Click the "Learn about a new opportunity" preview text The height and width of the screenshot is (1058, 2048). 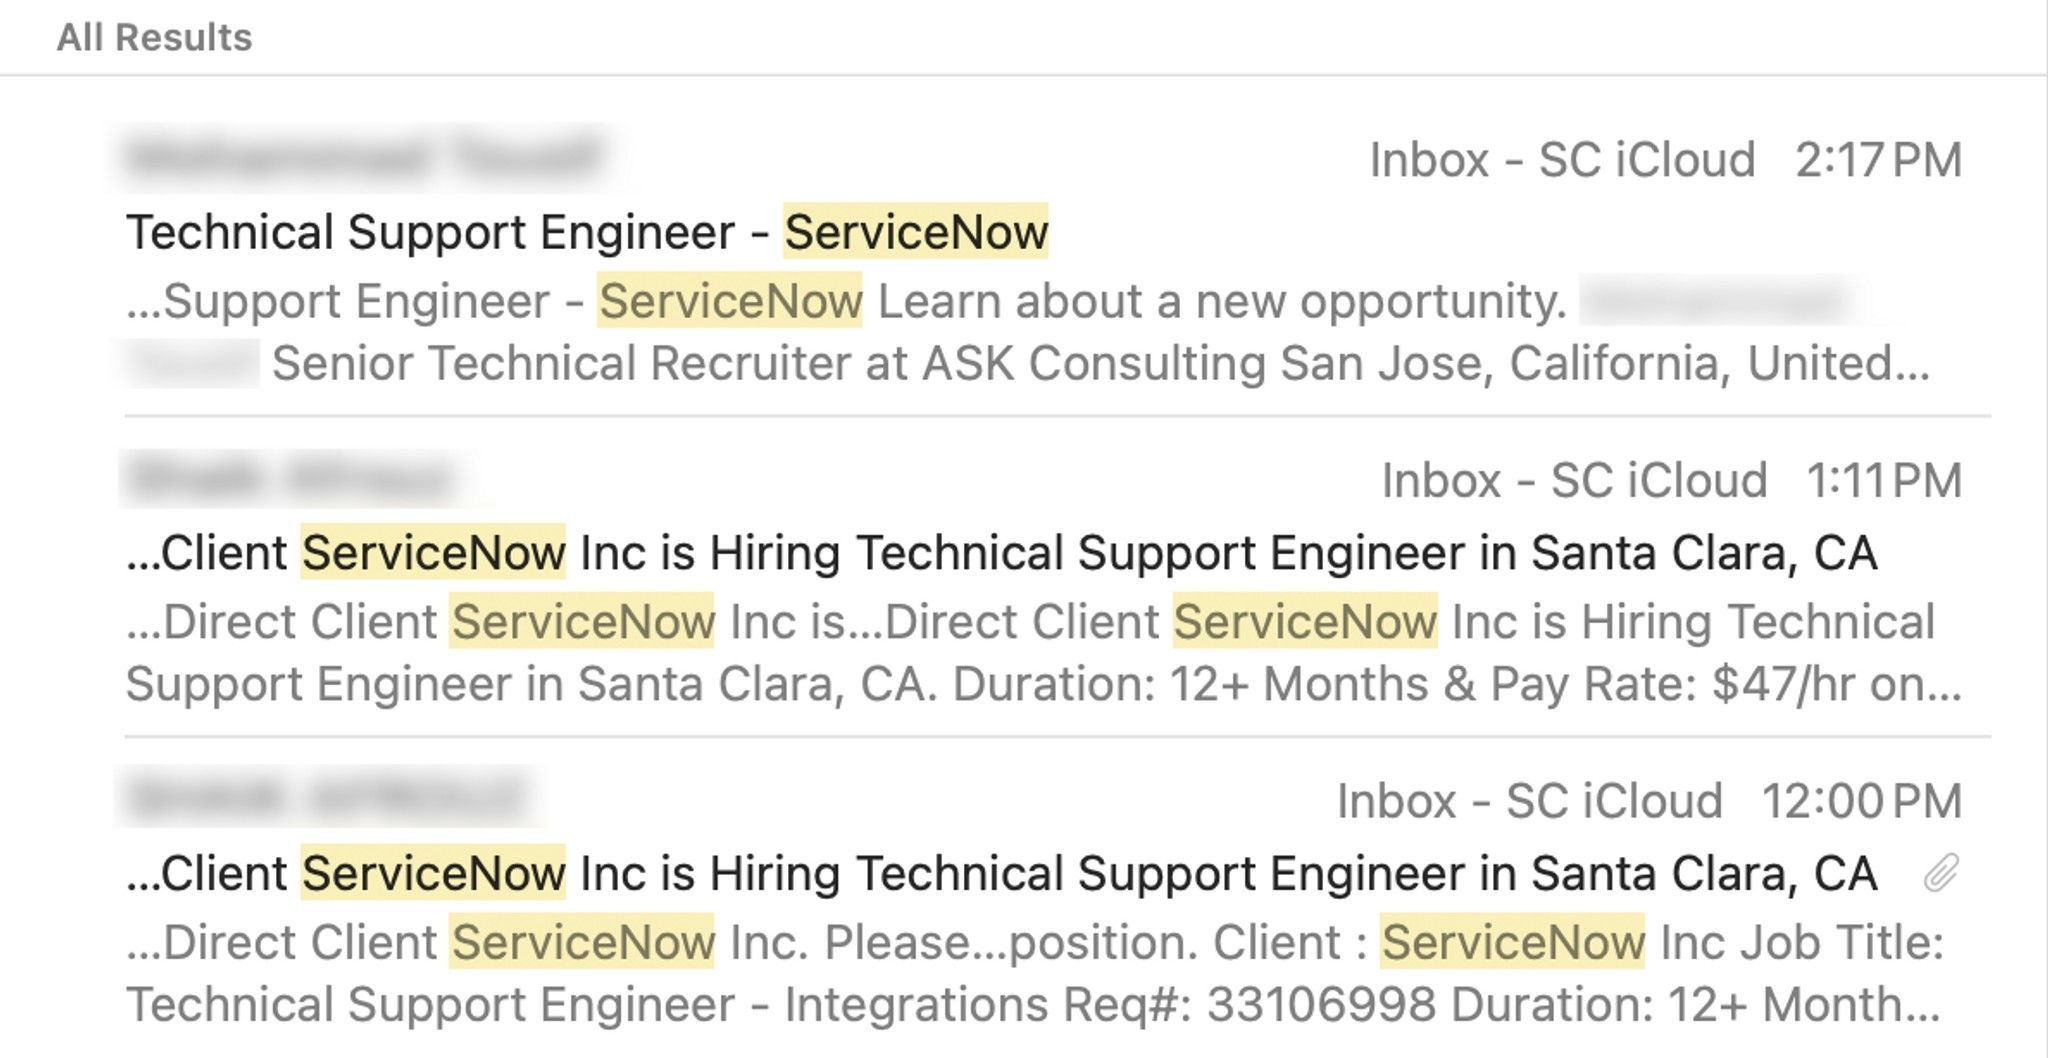(1221, 302)
